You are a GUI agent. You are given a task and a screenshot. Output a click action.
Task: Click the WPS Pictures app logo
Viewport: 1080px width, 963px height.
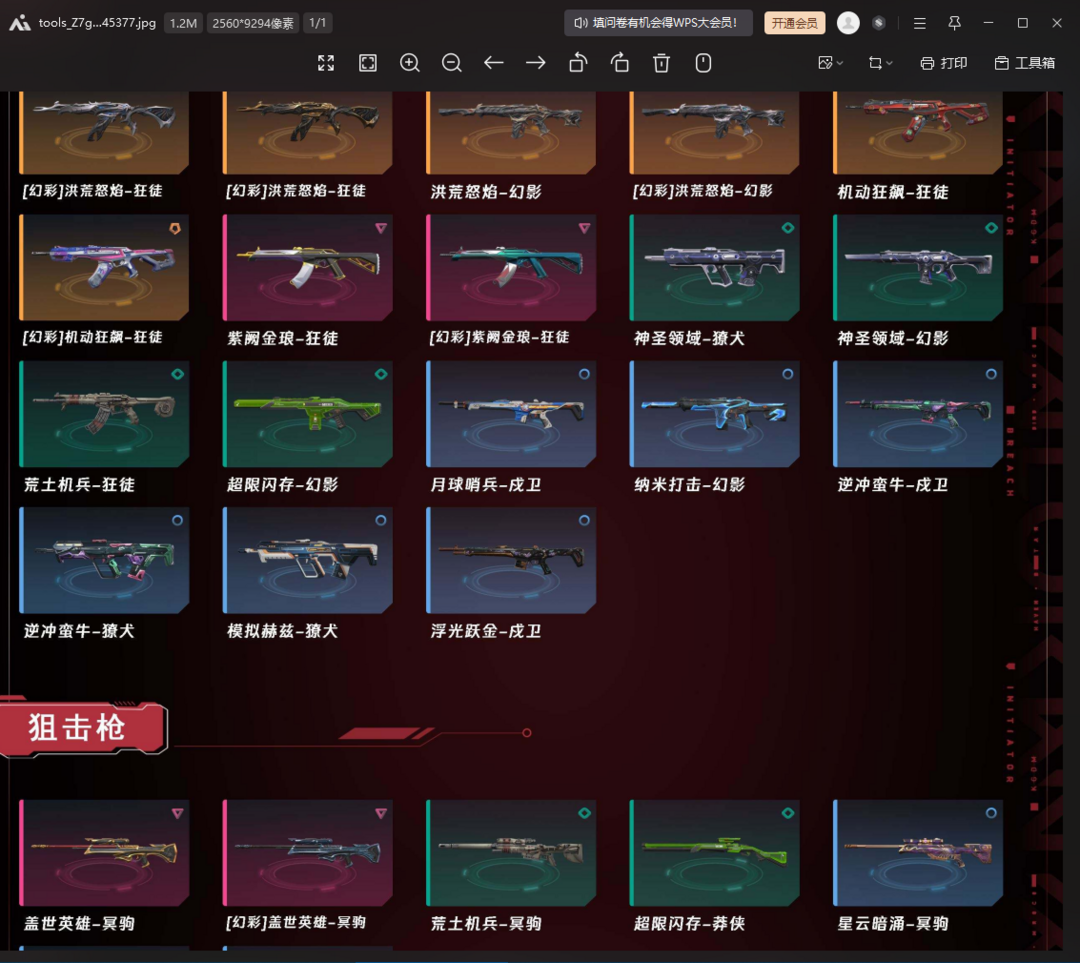point(19,23)
